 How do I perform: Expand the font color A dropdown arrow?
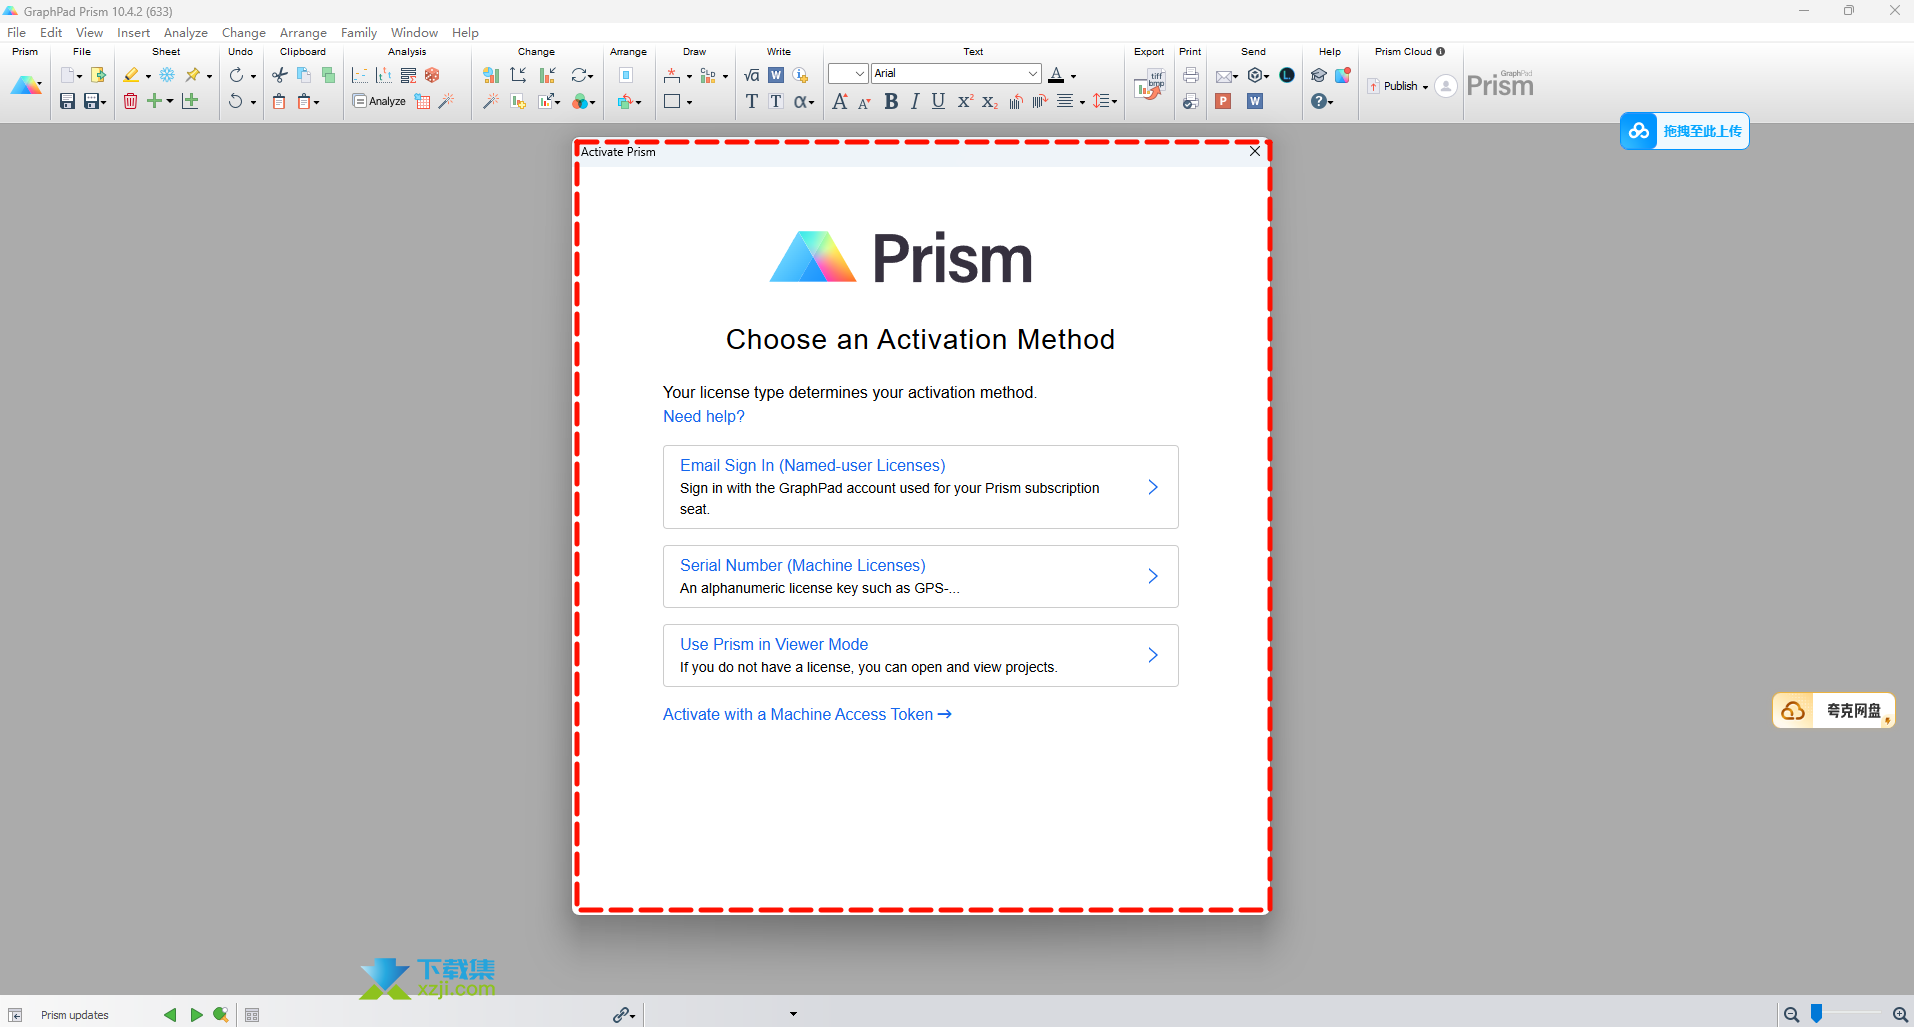tap(1073, 76)
